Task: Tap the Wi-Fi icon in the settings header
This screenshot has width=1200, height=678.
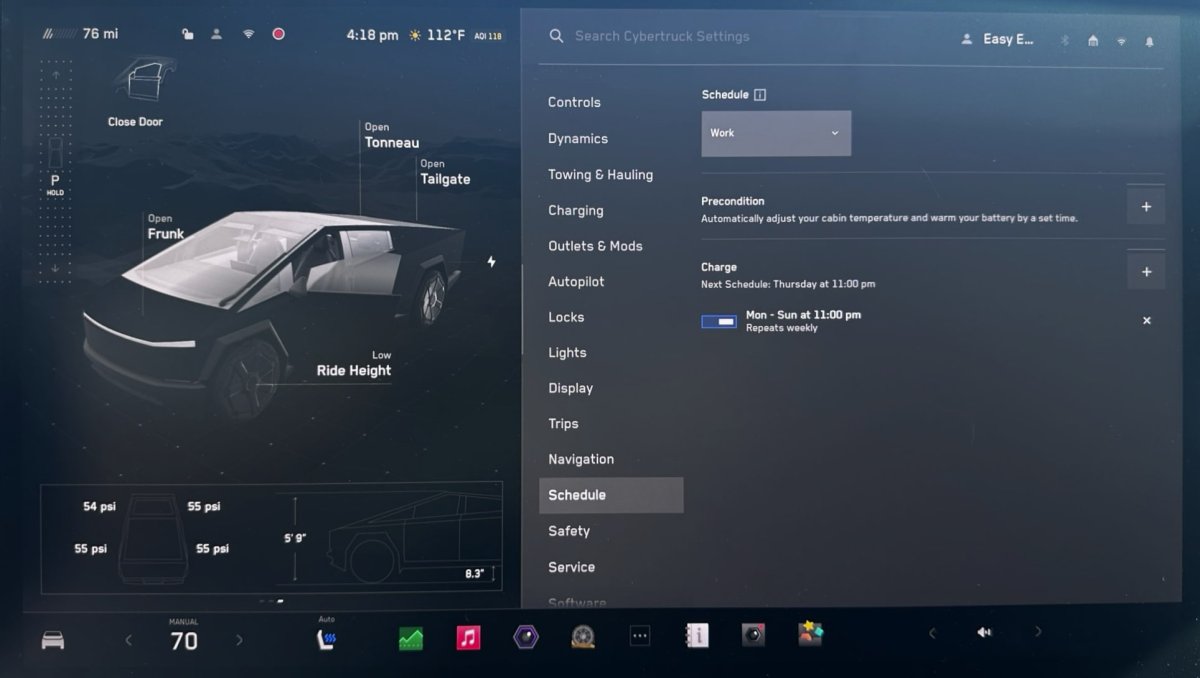Action: (1121, 41)
